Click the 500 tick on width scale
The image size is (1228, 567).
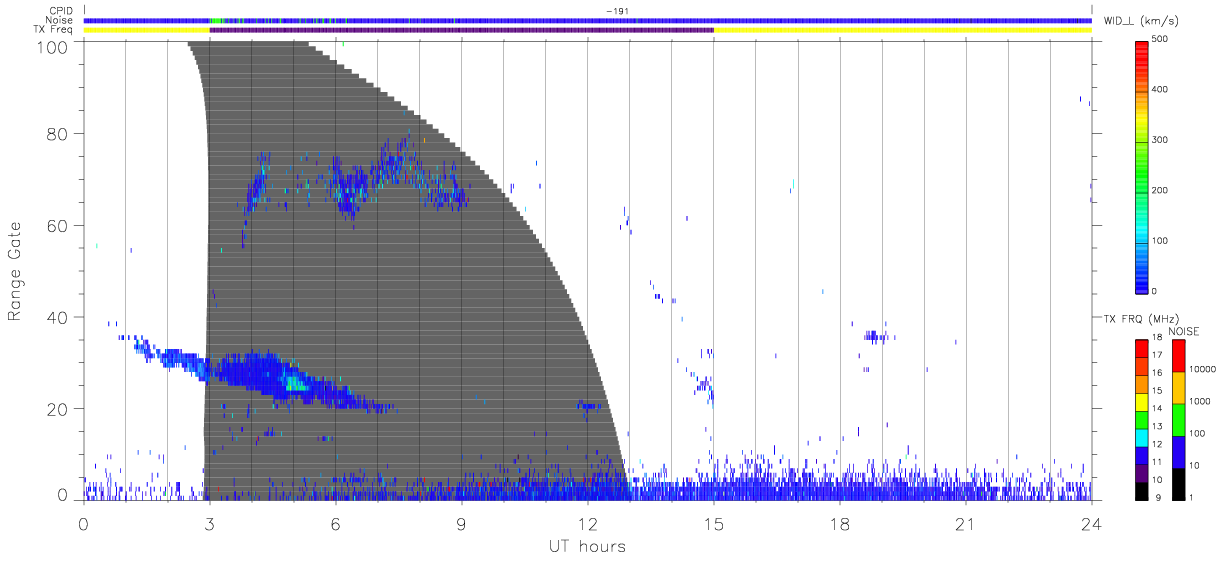(1160, 40)
